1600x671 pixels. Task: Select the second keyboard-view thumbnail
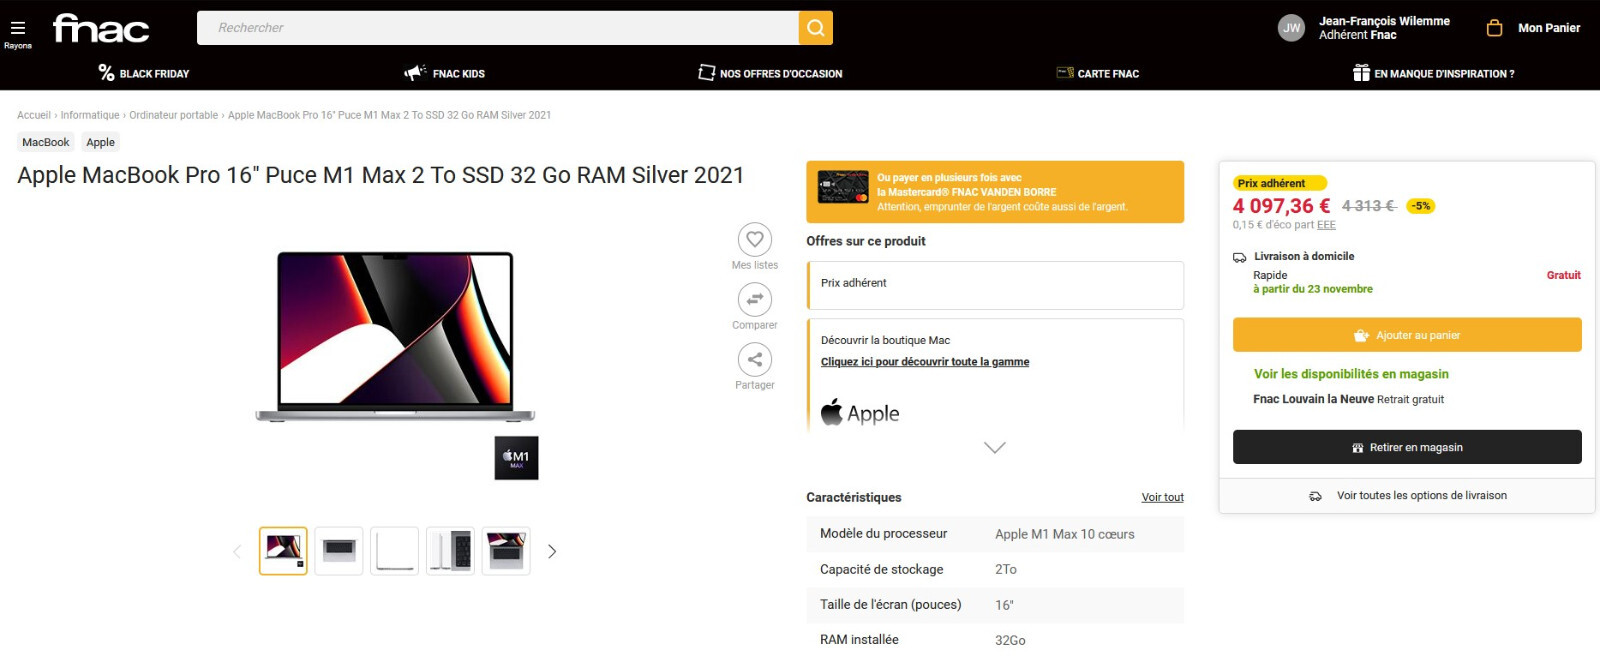339,551
